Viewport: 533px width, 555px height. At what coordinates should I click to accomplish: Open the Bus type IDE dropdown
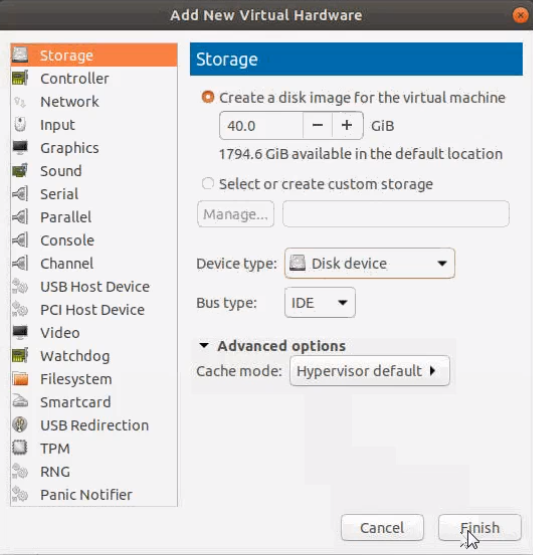coord(320,303)
